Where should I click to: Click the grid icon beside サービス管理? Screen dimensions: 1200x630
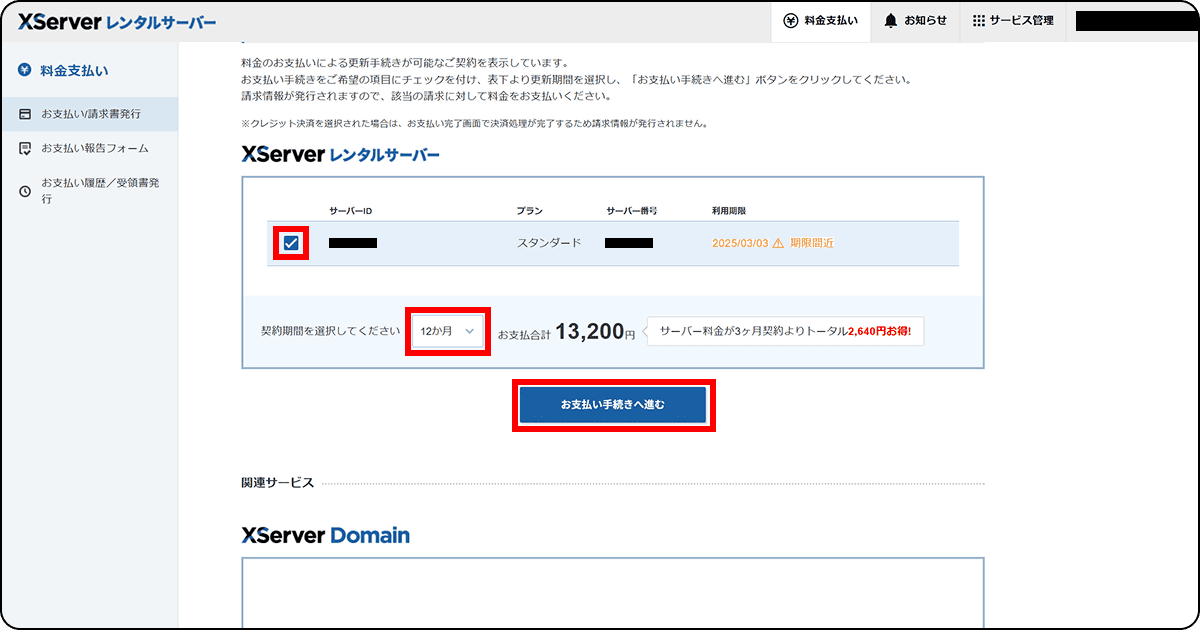pos(979,20)
